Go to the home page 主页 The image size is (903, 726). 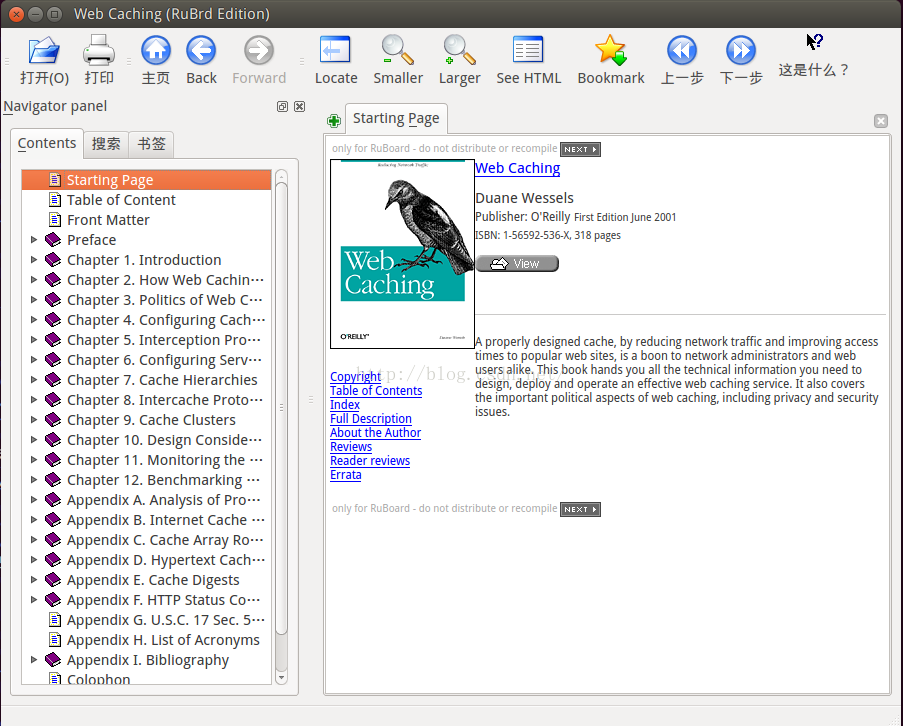pyautogui.click(x=155, y=60)
